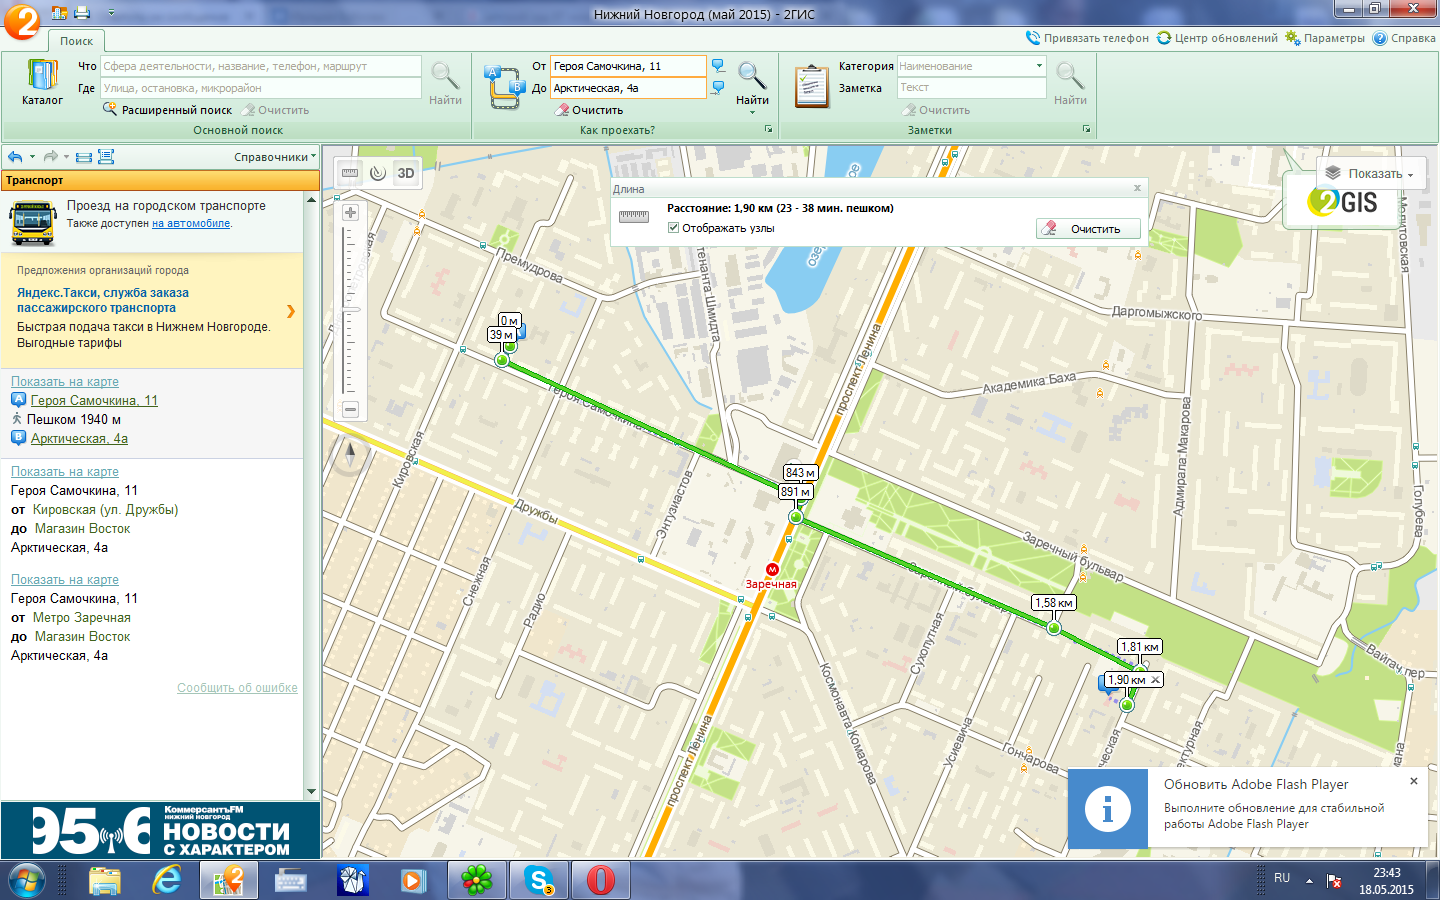Click the zoom in plus button on map
Image resolution: width=1440 pixels, height=900 pixels.
350,212
